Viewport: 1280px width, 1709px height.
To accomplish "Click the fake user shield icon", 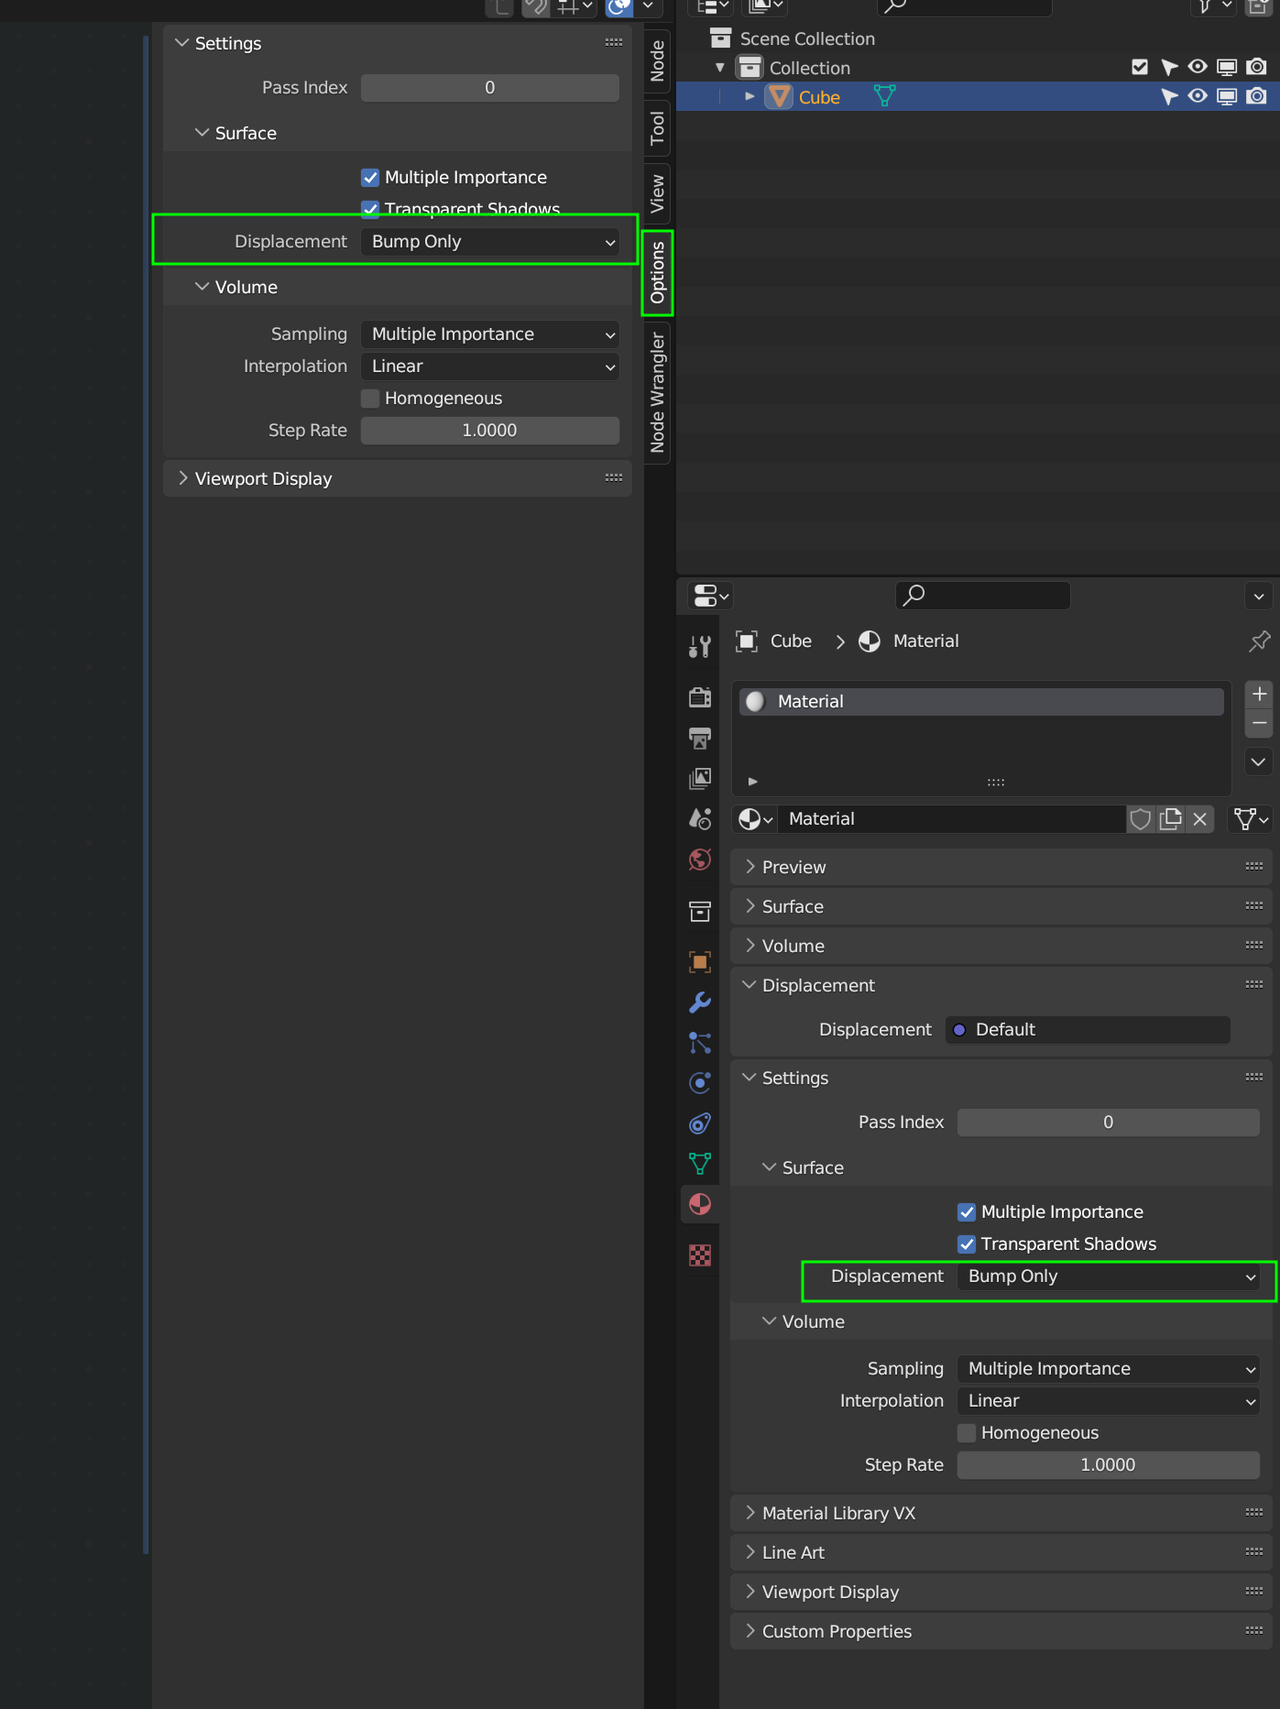I will point(1140,819).
